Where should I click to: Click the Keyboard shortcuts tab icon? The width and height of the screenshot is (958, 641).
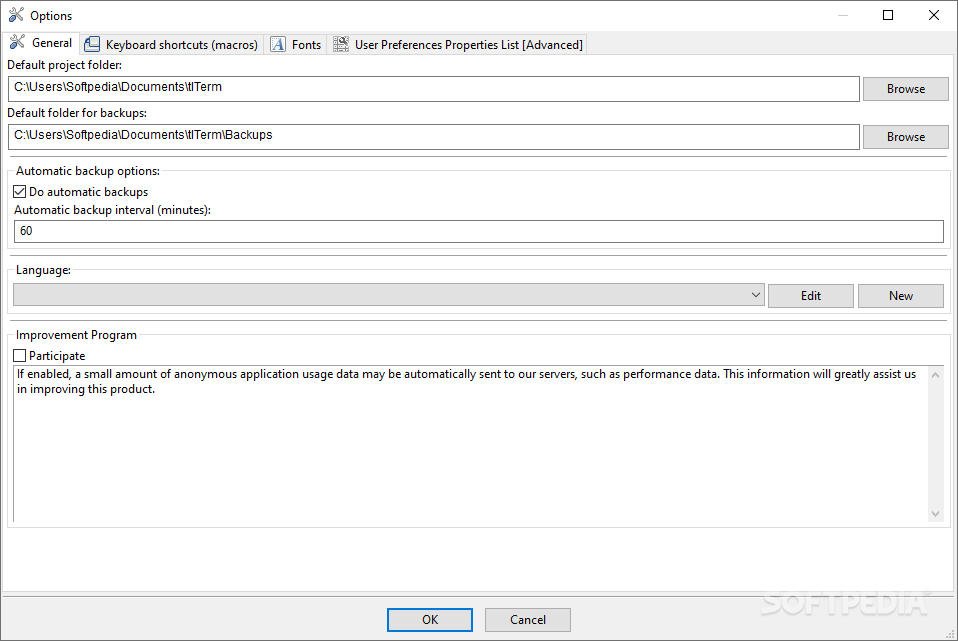[92, 44]
